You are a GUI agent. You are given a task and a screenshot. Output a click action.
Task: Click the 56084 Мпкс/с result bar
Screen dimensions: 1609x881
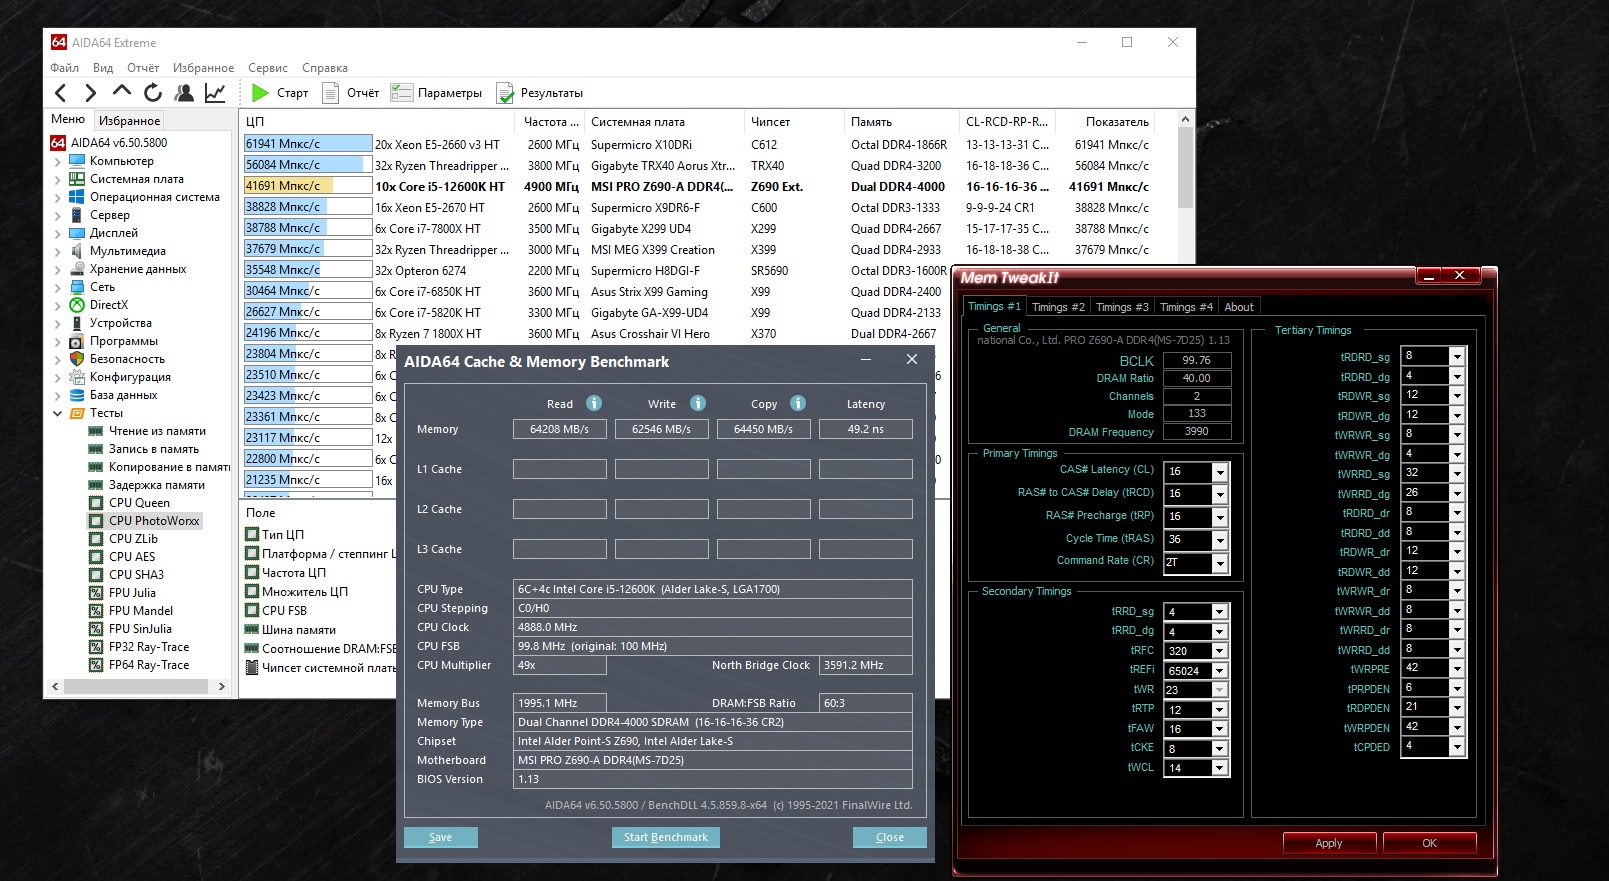(308, 165)
